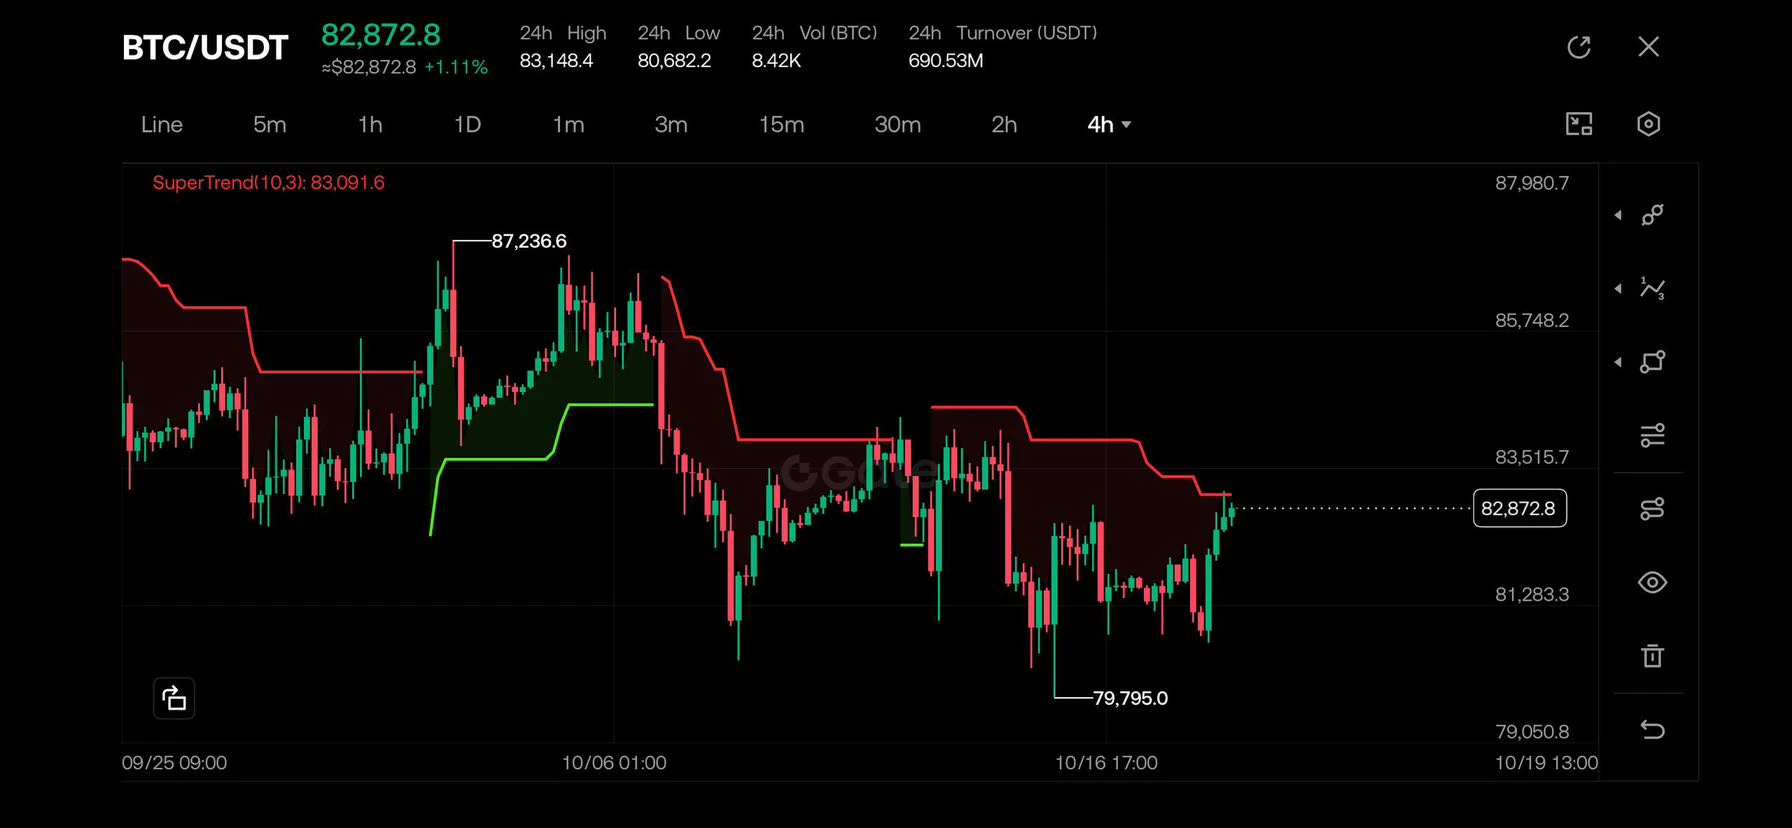This screenshot has width=1792, height=828.
Task: Select the 3m timeframe
Action: tap(671, 124)
